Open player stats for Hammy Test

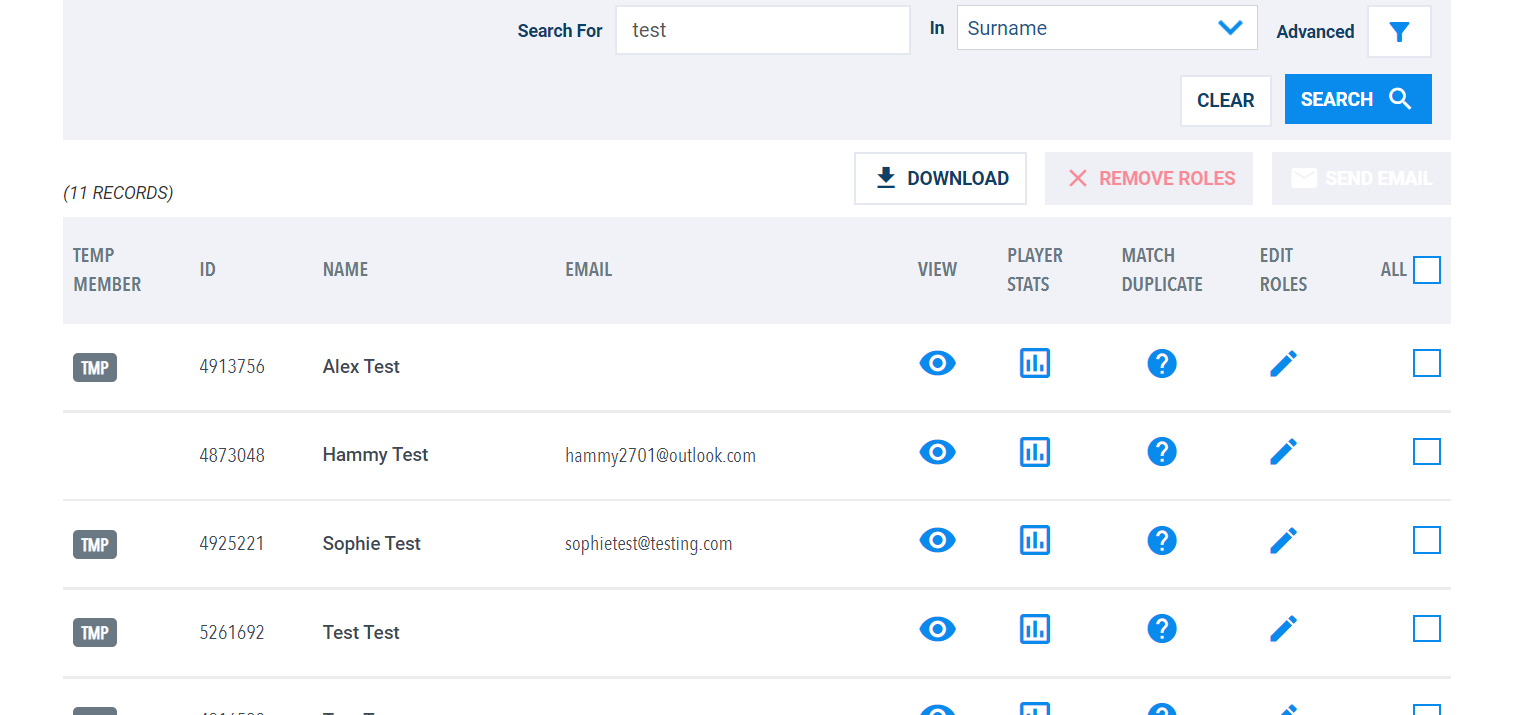[x=1035, y=452]
